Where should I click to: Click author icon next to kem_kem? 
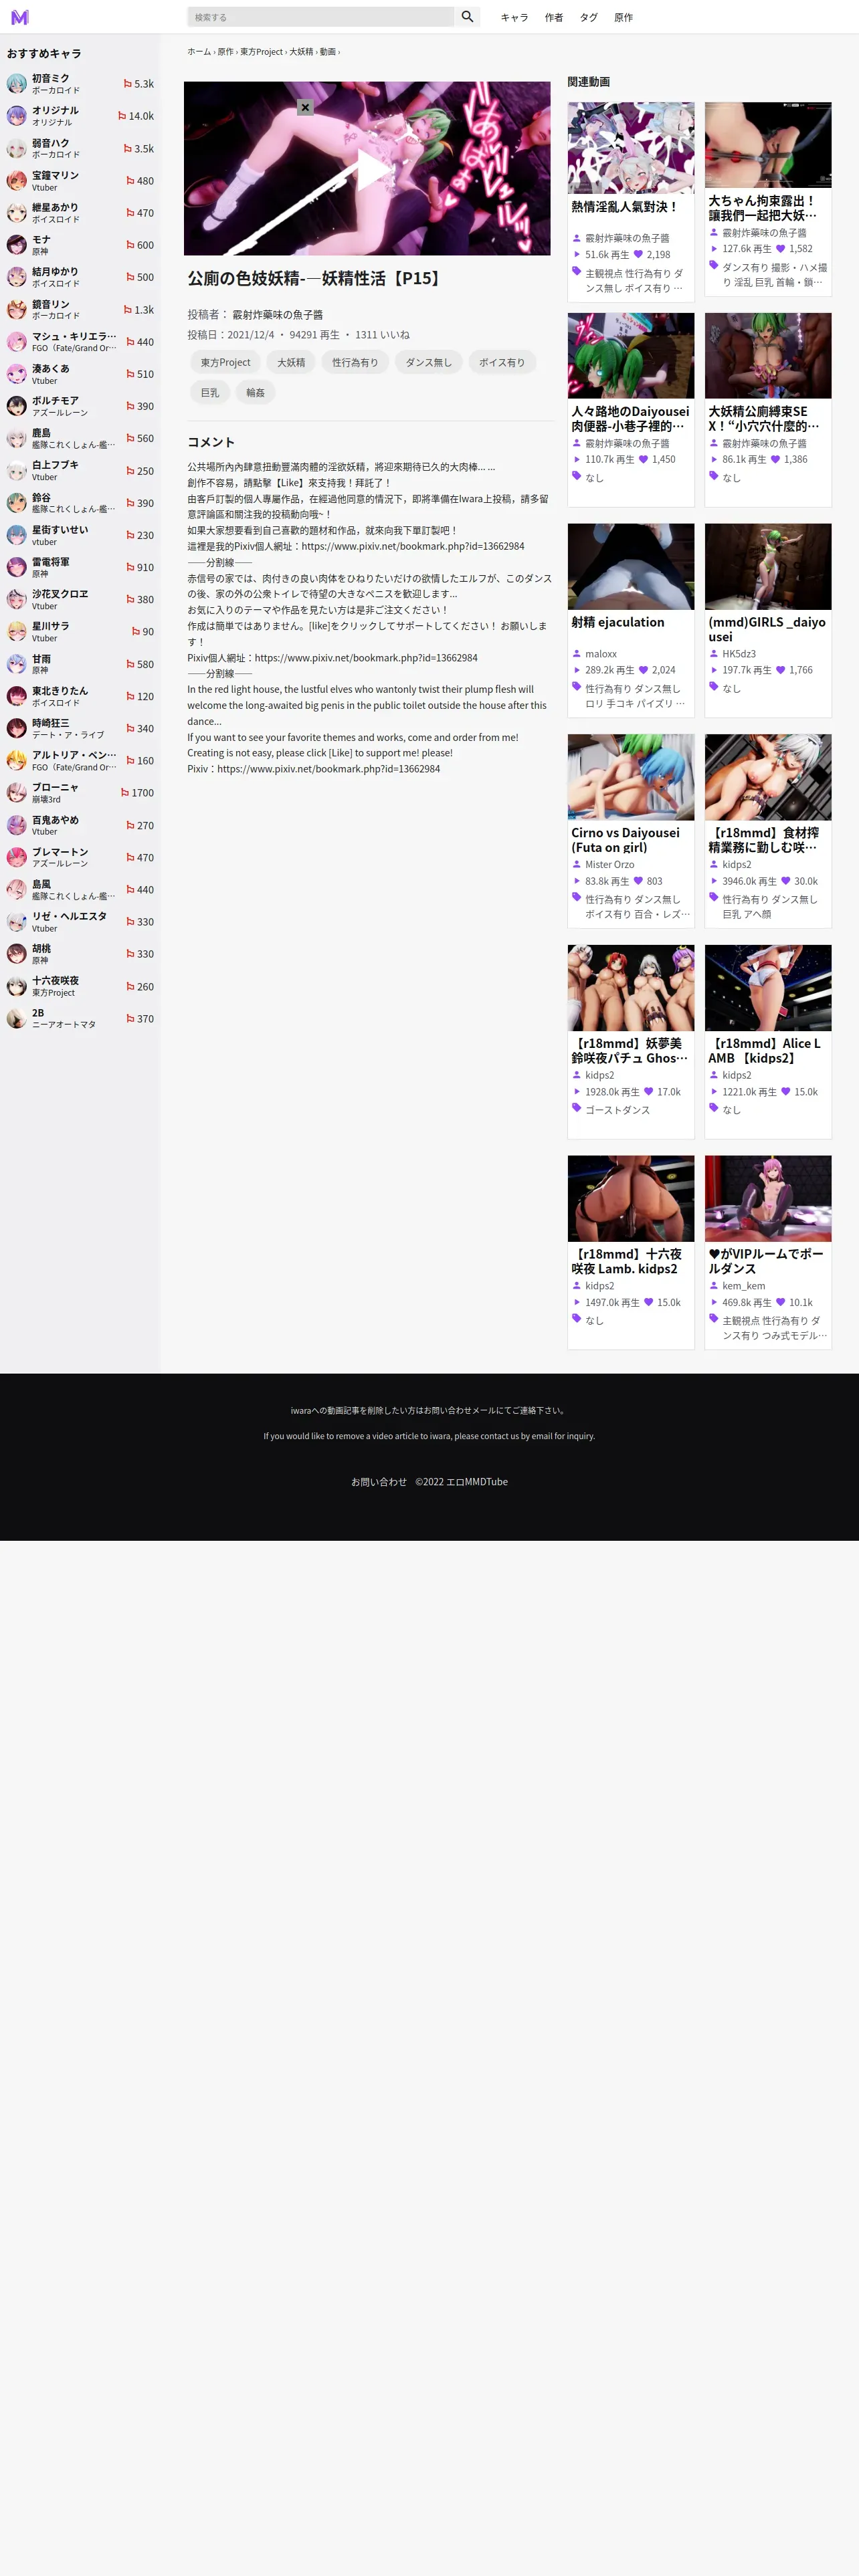point(714,1286)
